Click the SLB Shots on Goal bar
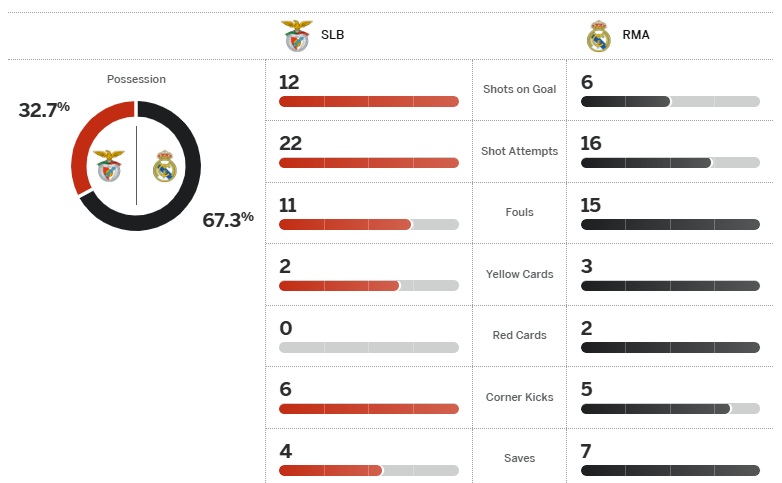The width and height of the screenshot is (782, 483). (x=368, y=101)
